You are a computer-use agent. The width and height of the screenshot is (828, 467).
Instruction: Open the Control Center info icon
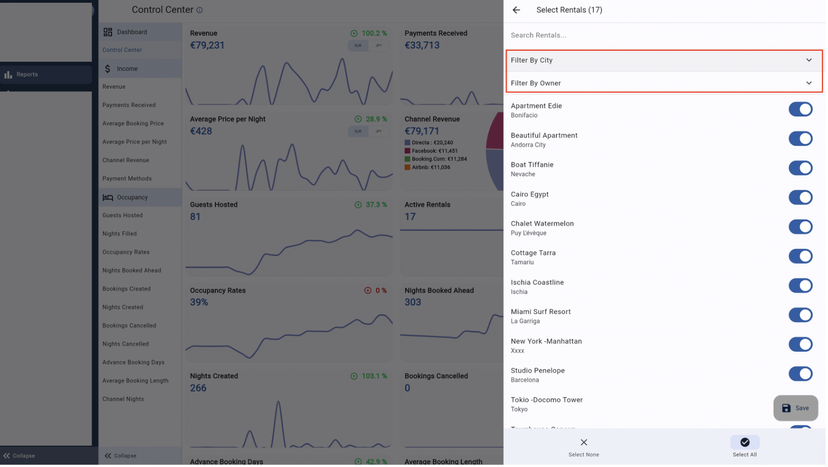pos(200,10)
